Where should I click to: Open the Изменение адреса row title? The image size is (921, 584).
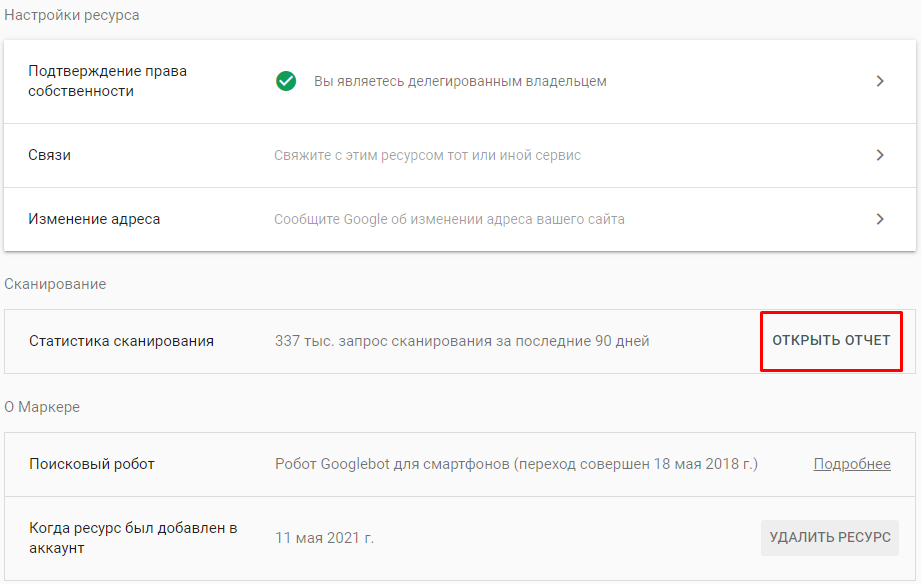tap(94, 219)
